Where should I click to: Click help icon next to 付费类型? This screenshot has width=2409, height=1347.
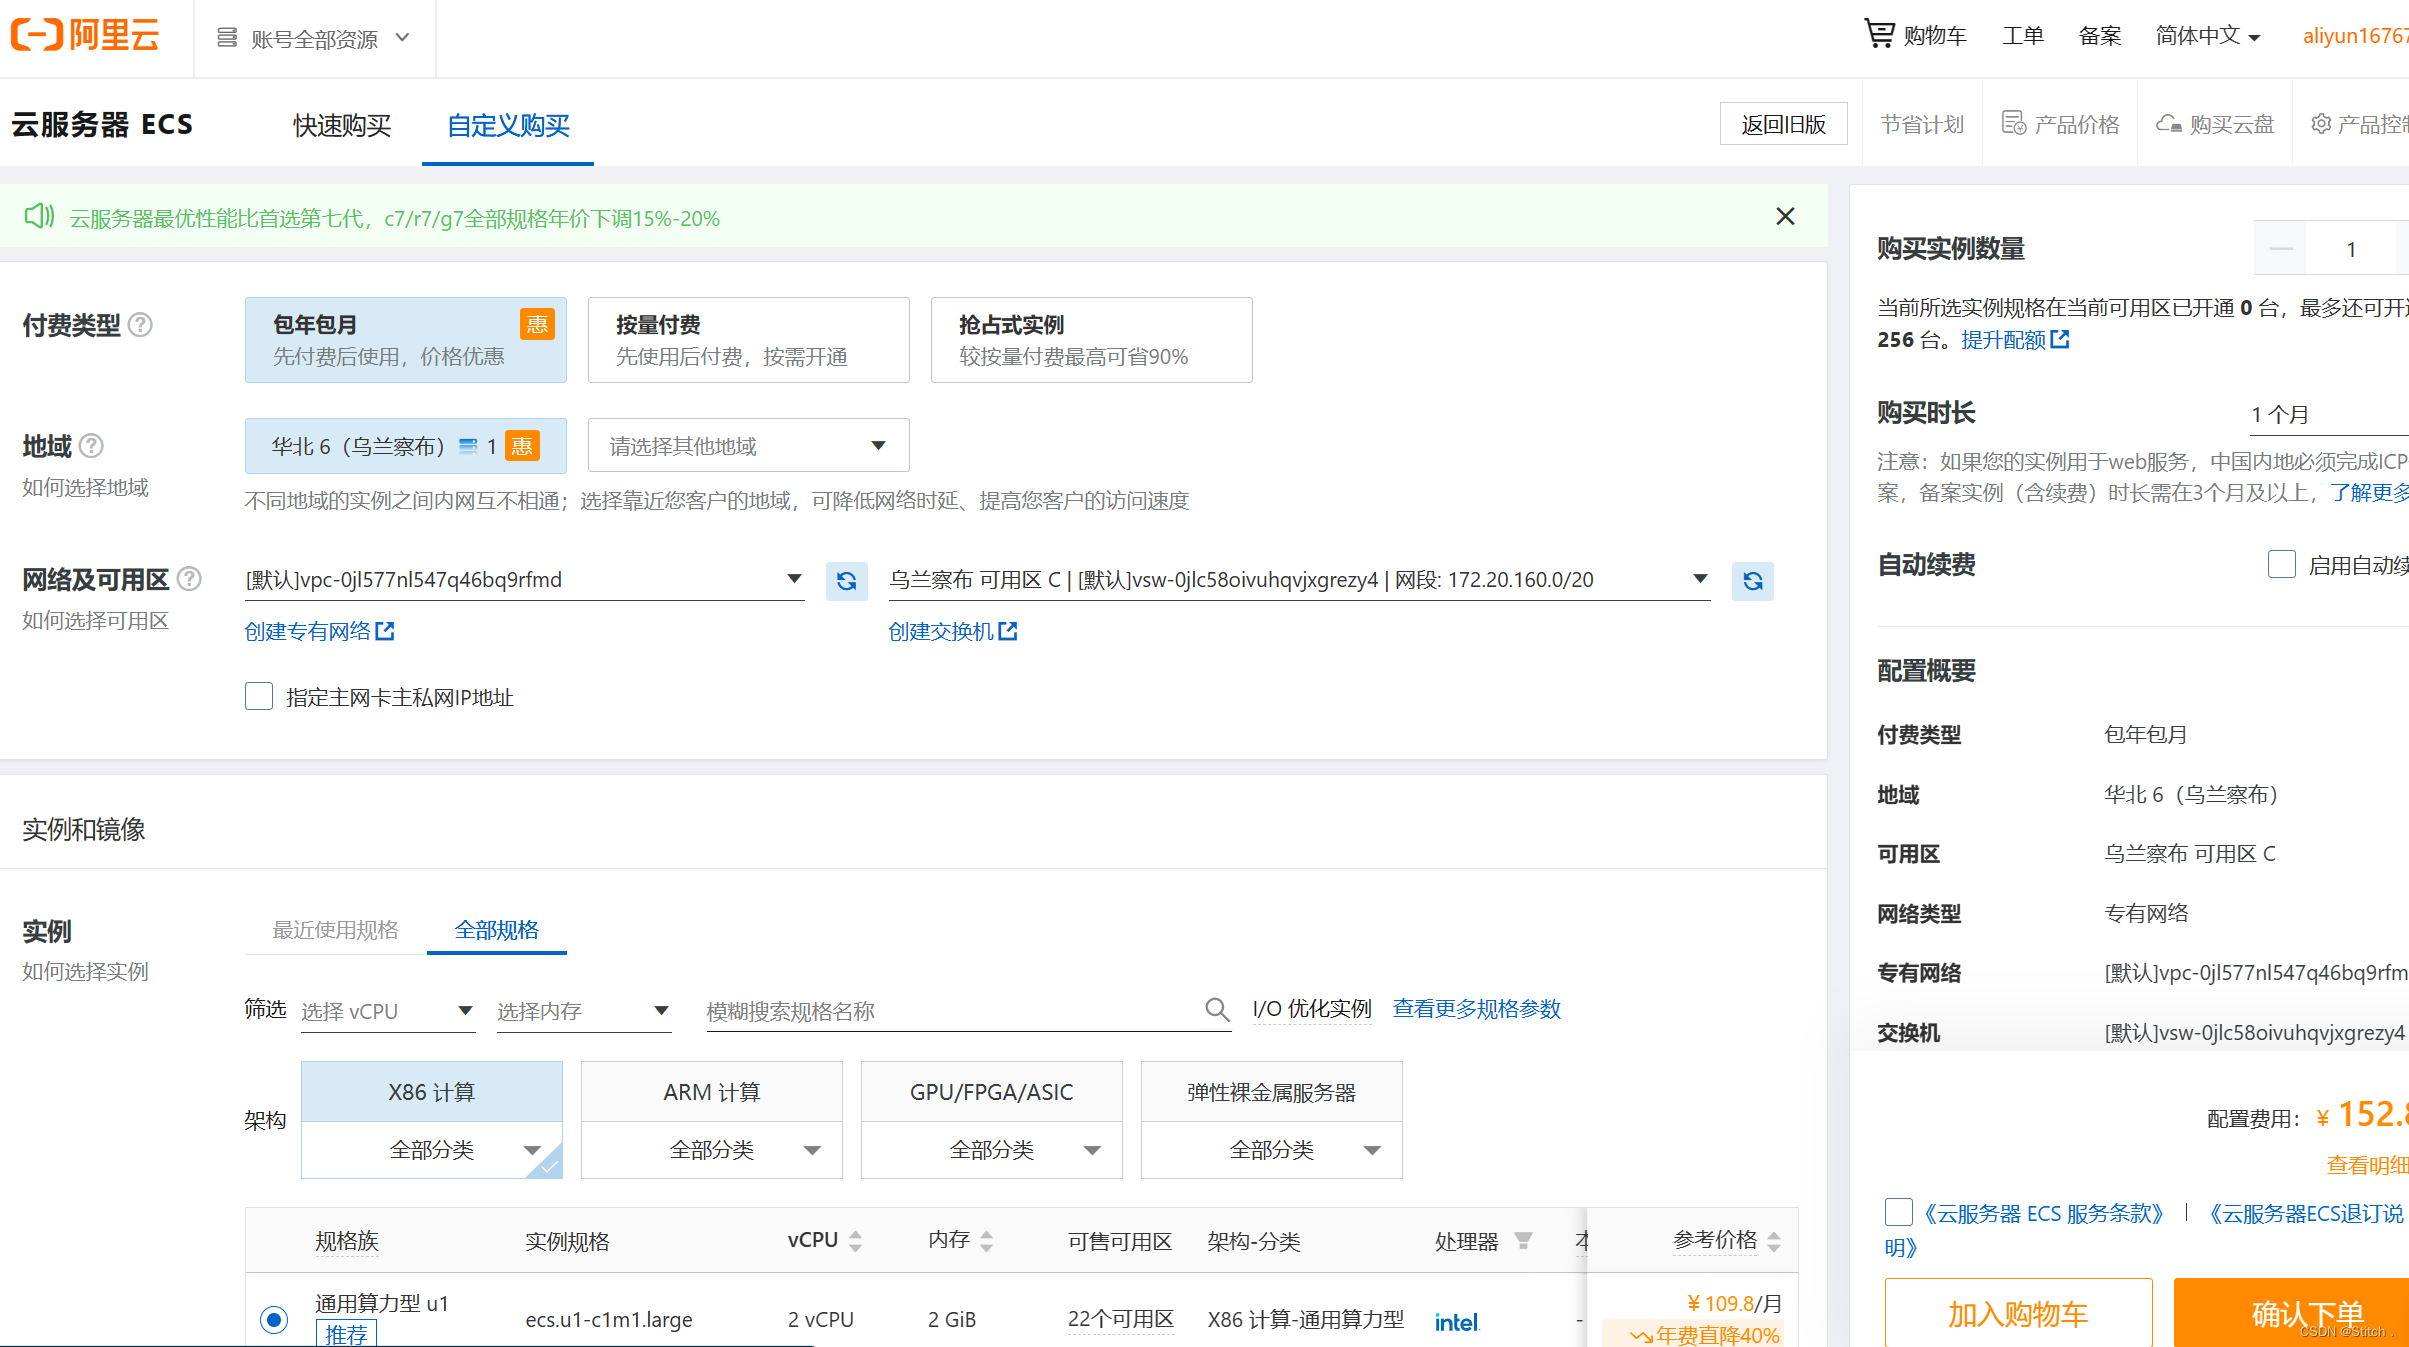pos(141,325)
